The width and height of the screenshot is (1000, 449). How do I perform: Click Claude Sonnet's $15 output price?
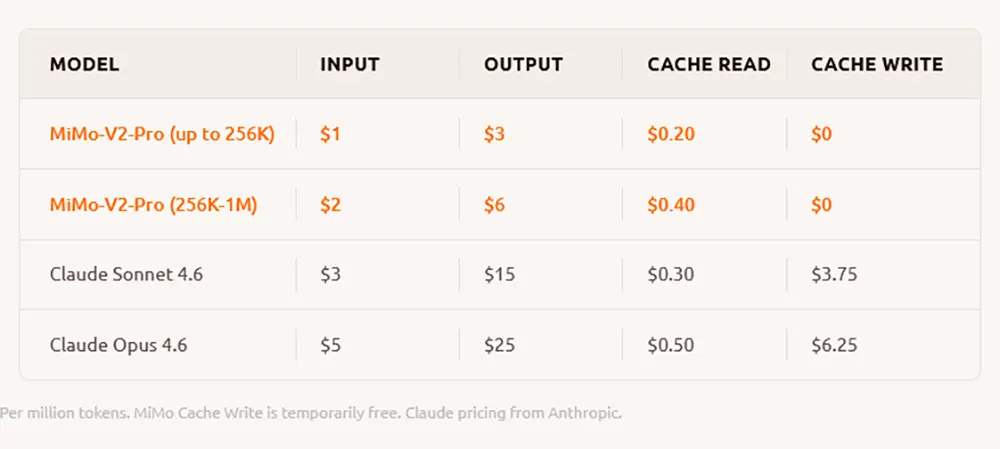[499, 274]
